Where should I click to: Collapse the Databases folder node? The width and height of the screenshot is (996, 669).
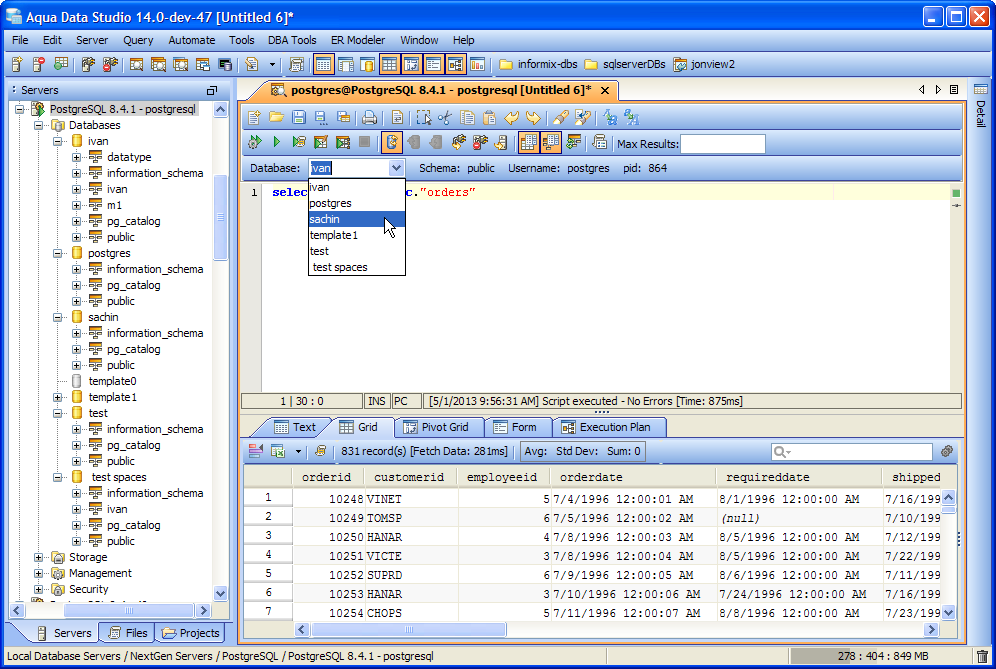point(38,125)
